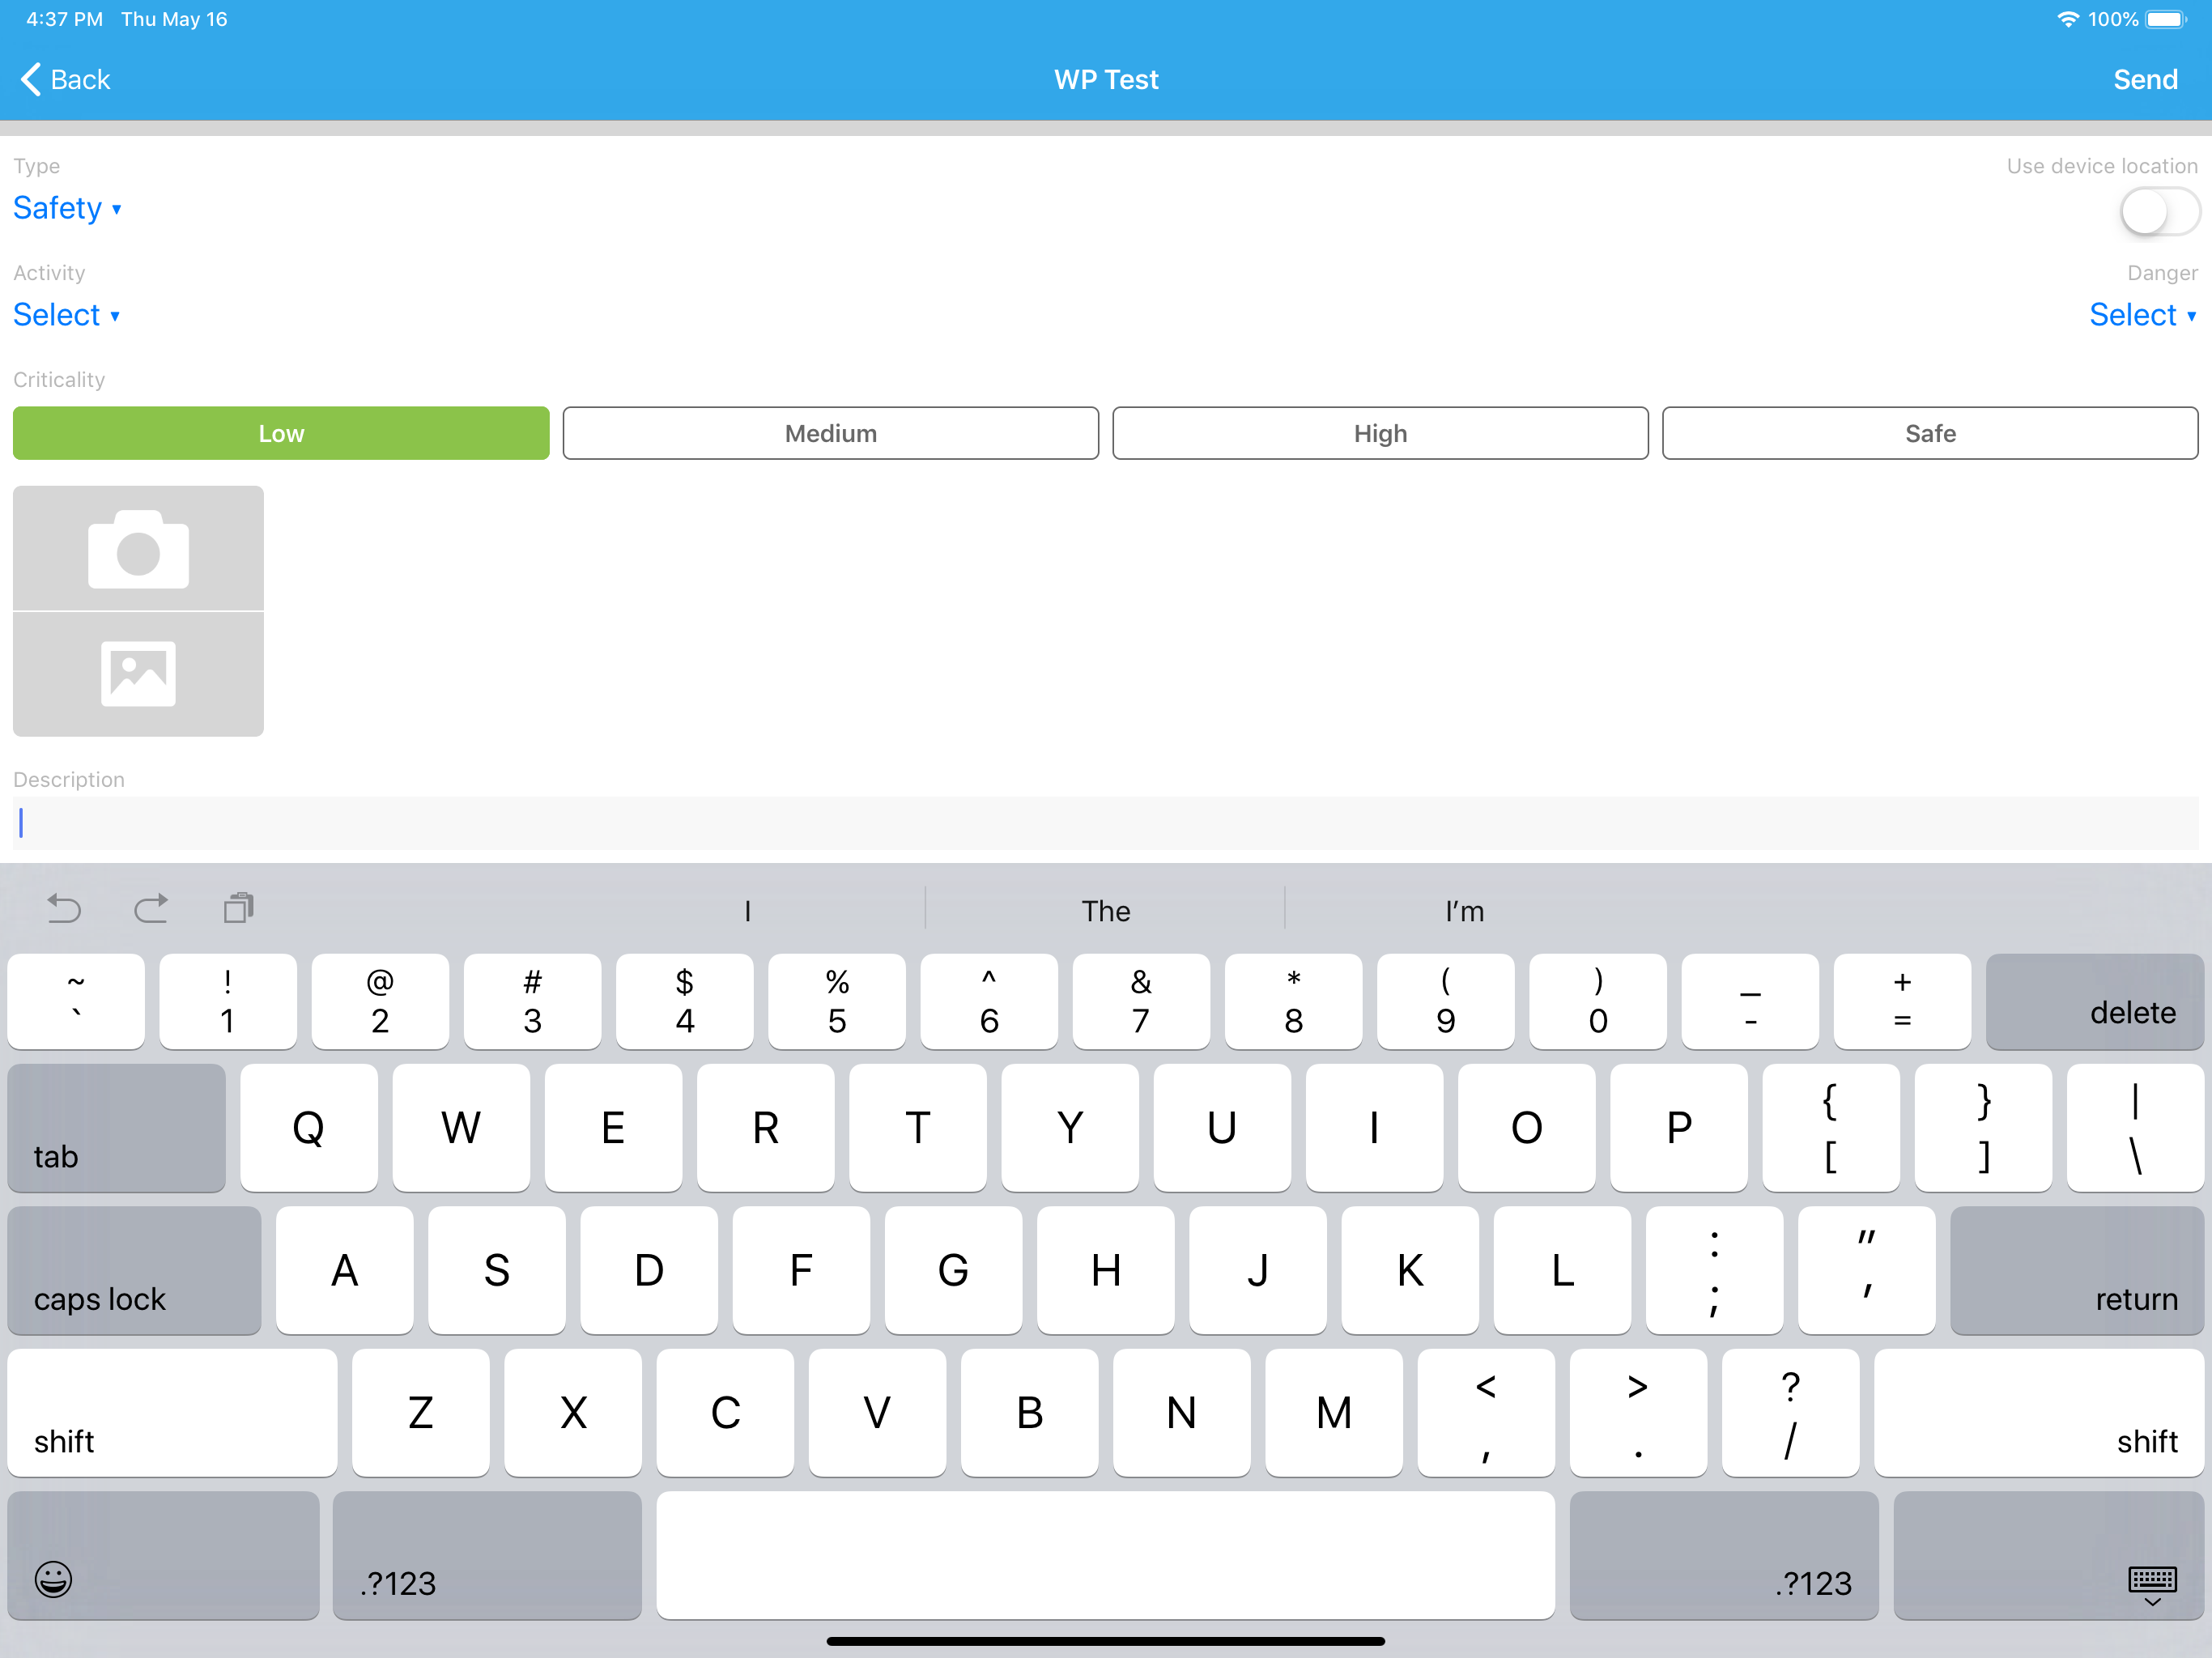Tap the tilde / backtick key
The width and height of the screenshot is (2212, 1658).
(76, 1001)
